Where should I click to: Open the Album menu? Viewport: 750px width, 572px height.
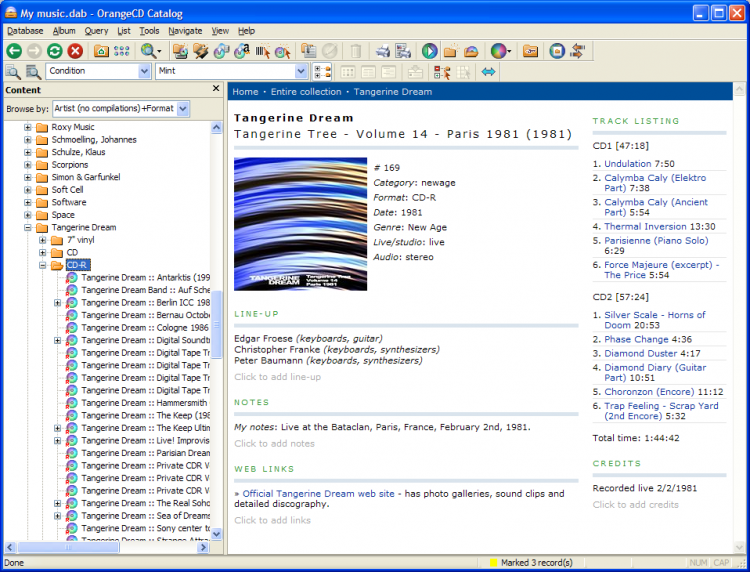pos(63,31)
